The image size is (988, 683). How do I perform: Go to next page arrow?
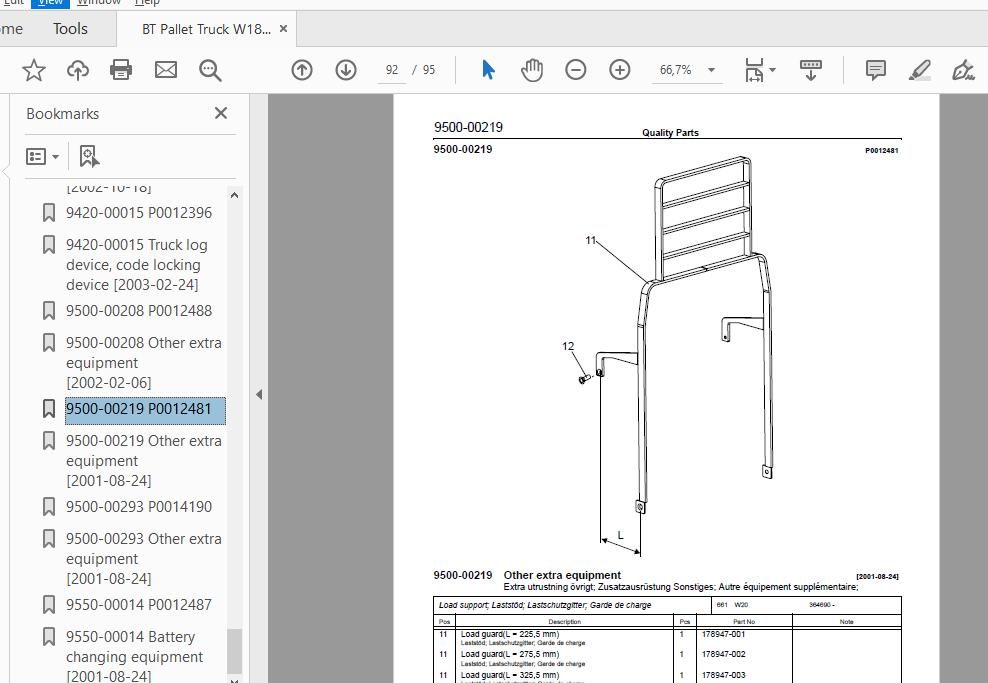click(x=346, y=70)
